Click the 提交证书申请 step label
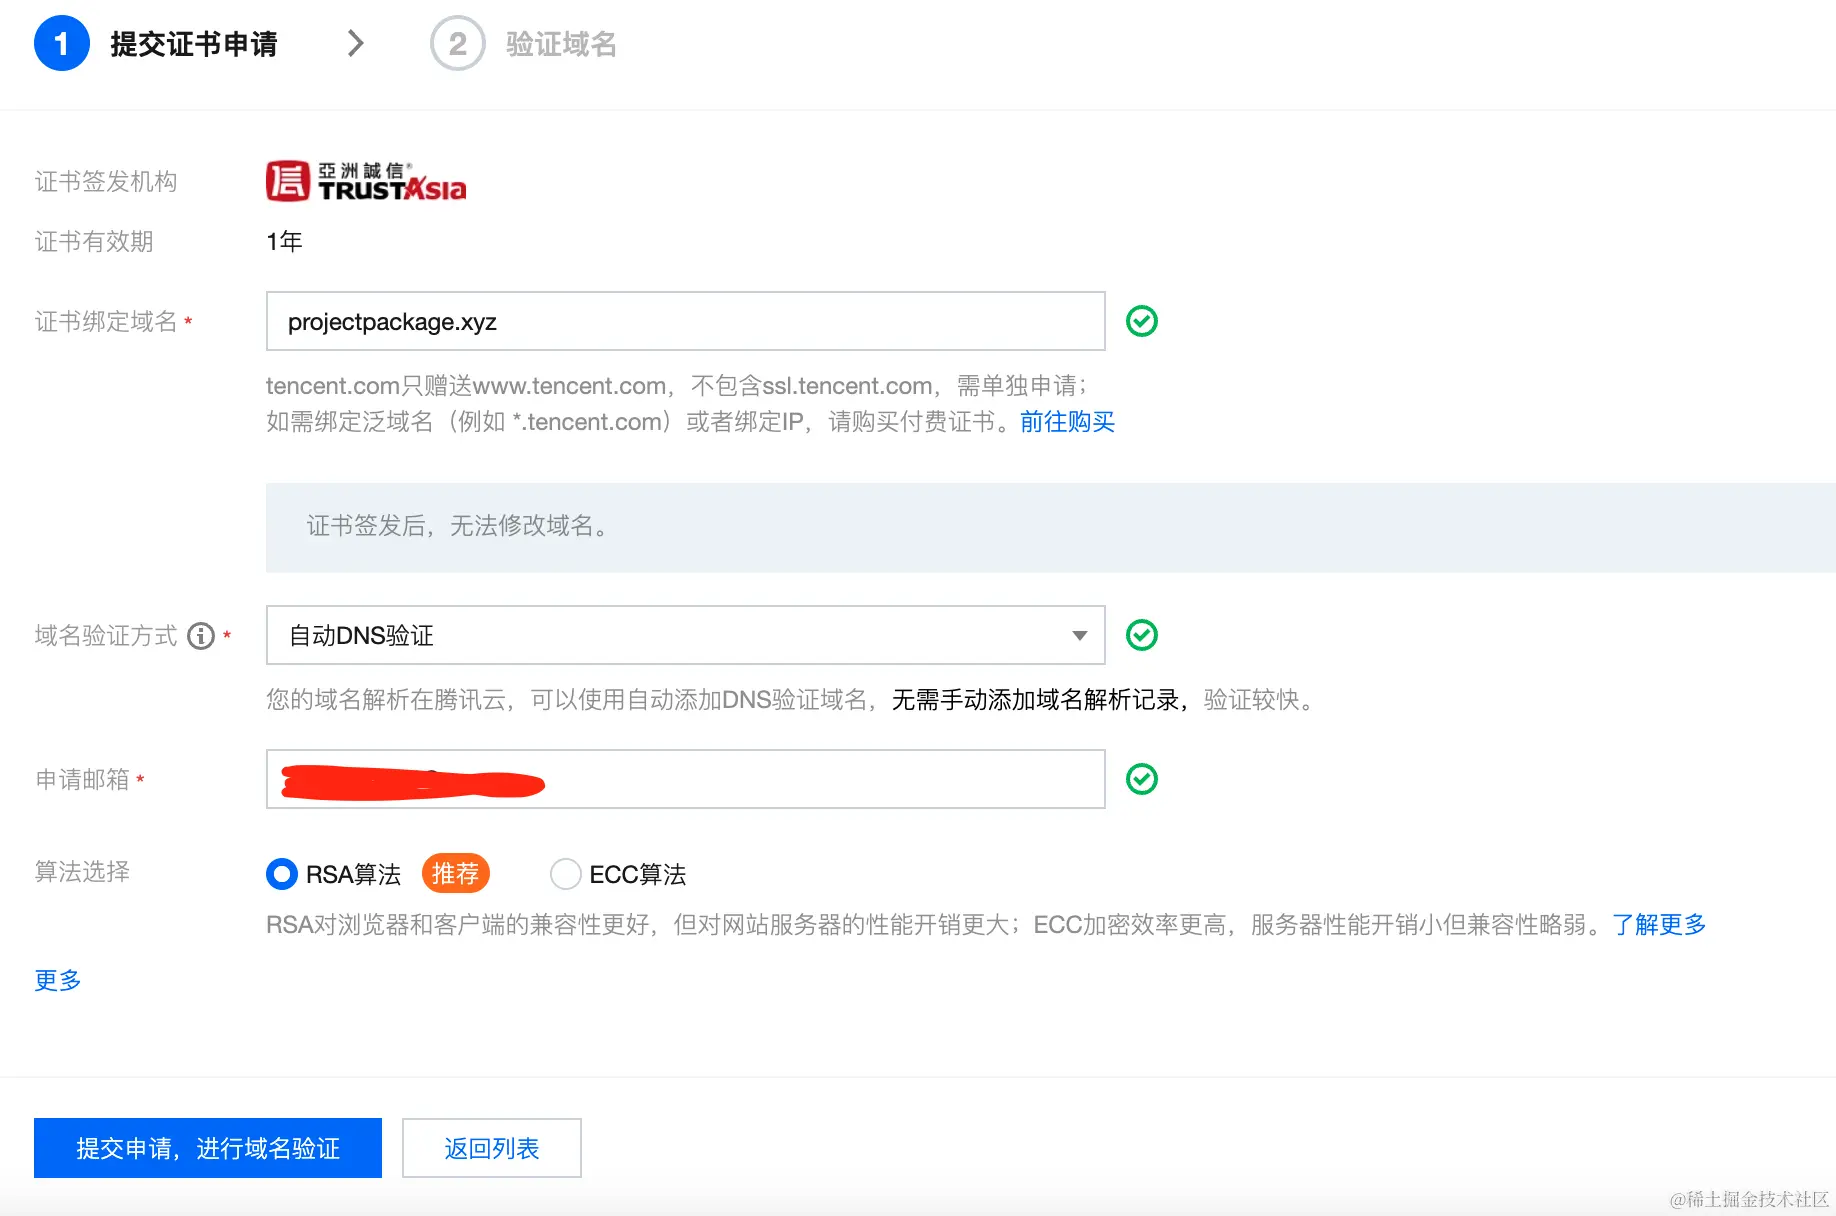The height and width of the screenshot is (1216, 1836). tap(195, 44)
